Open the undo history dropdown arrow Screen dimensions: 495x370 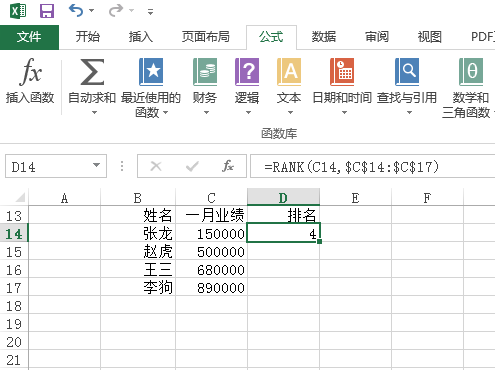coord(92,11)
